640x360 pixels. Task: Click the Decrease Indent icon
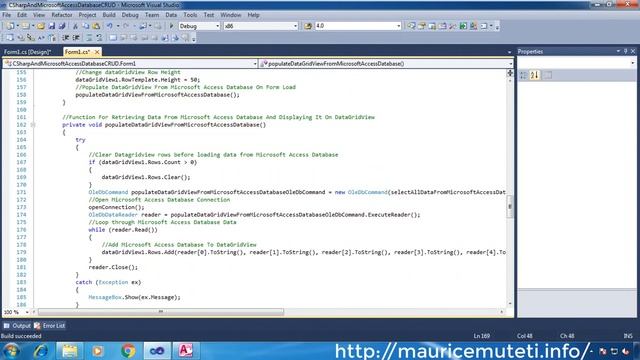pos(65,38)
